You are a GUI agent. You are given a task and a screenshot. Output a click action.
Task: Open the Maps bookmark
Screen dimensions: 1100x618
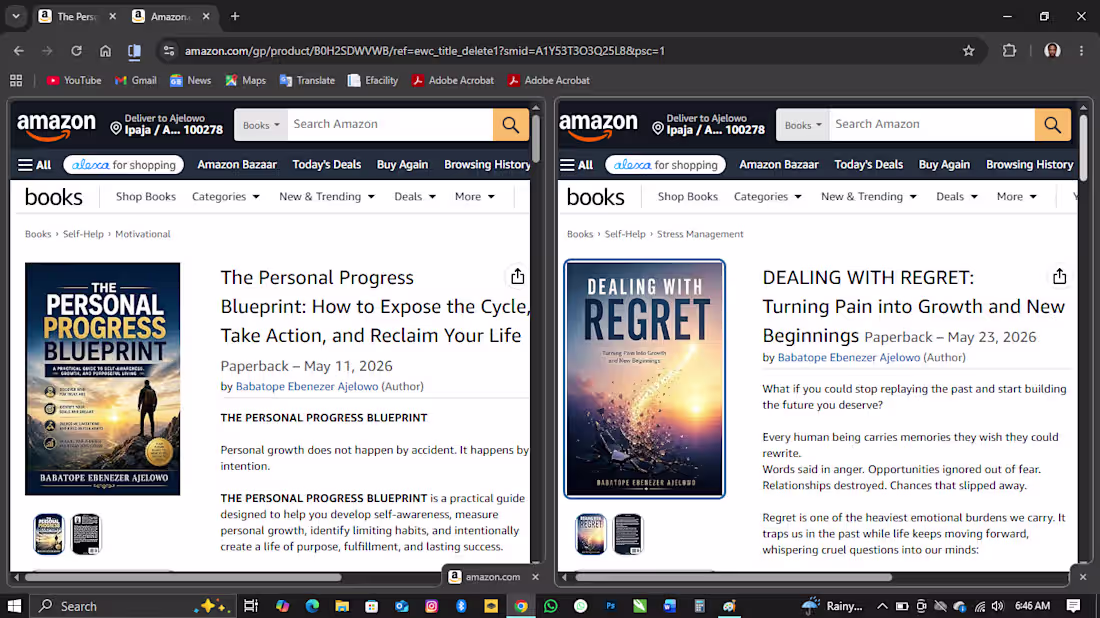pyautogui.click(x=246, y=81)
